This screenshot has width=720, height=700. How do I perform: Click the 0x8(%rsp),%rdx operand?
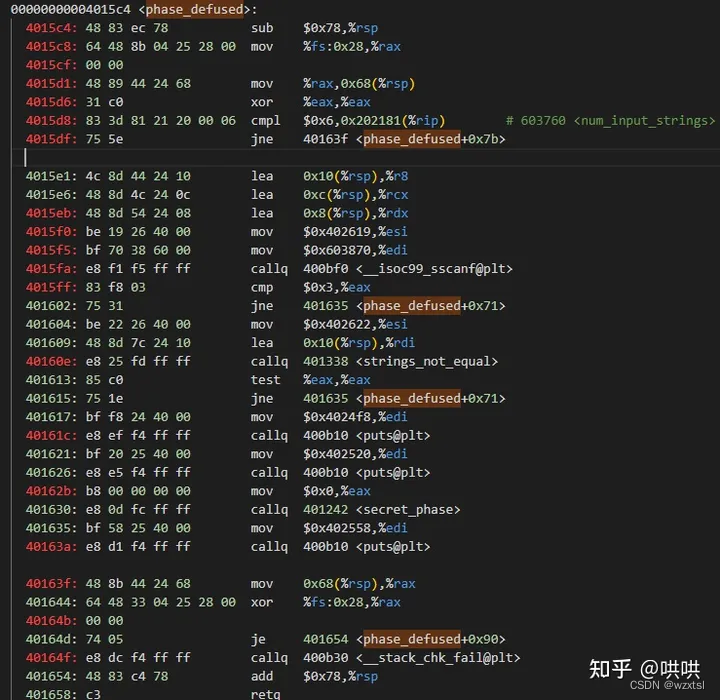(355, 213)
